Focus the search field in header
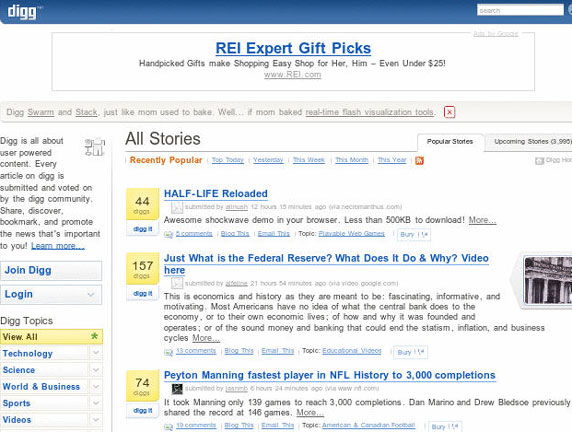This screenshot has width=572, height=432. [520, 10]
